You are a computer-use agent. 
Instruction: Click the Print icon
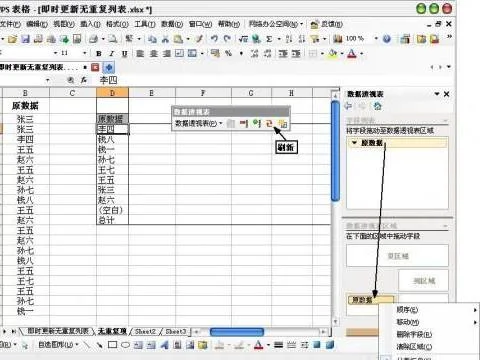pos(94,39)
